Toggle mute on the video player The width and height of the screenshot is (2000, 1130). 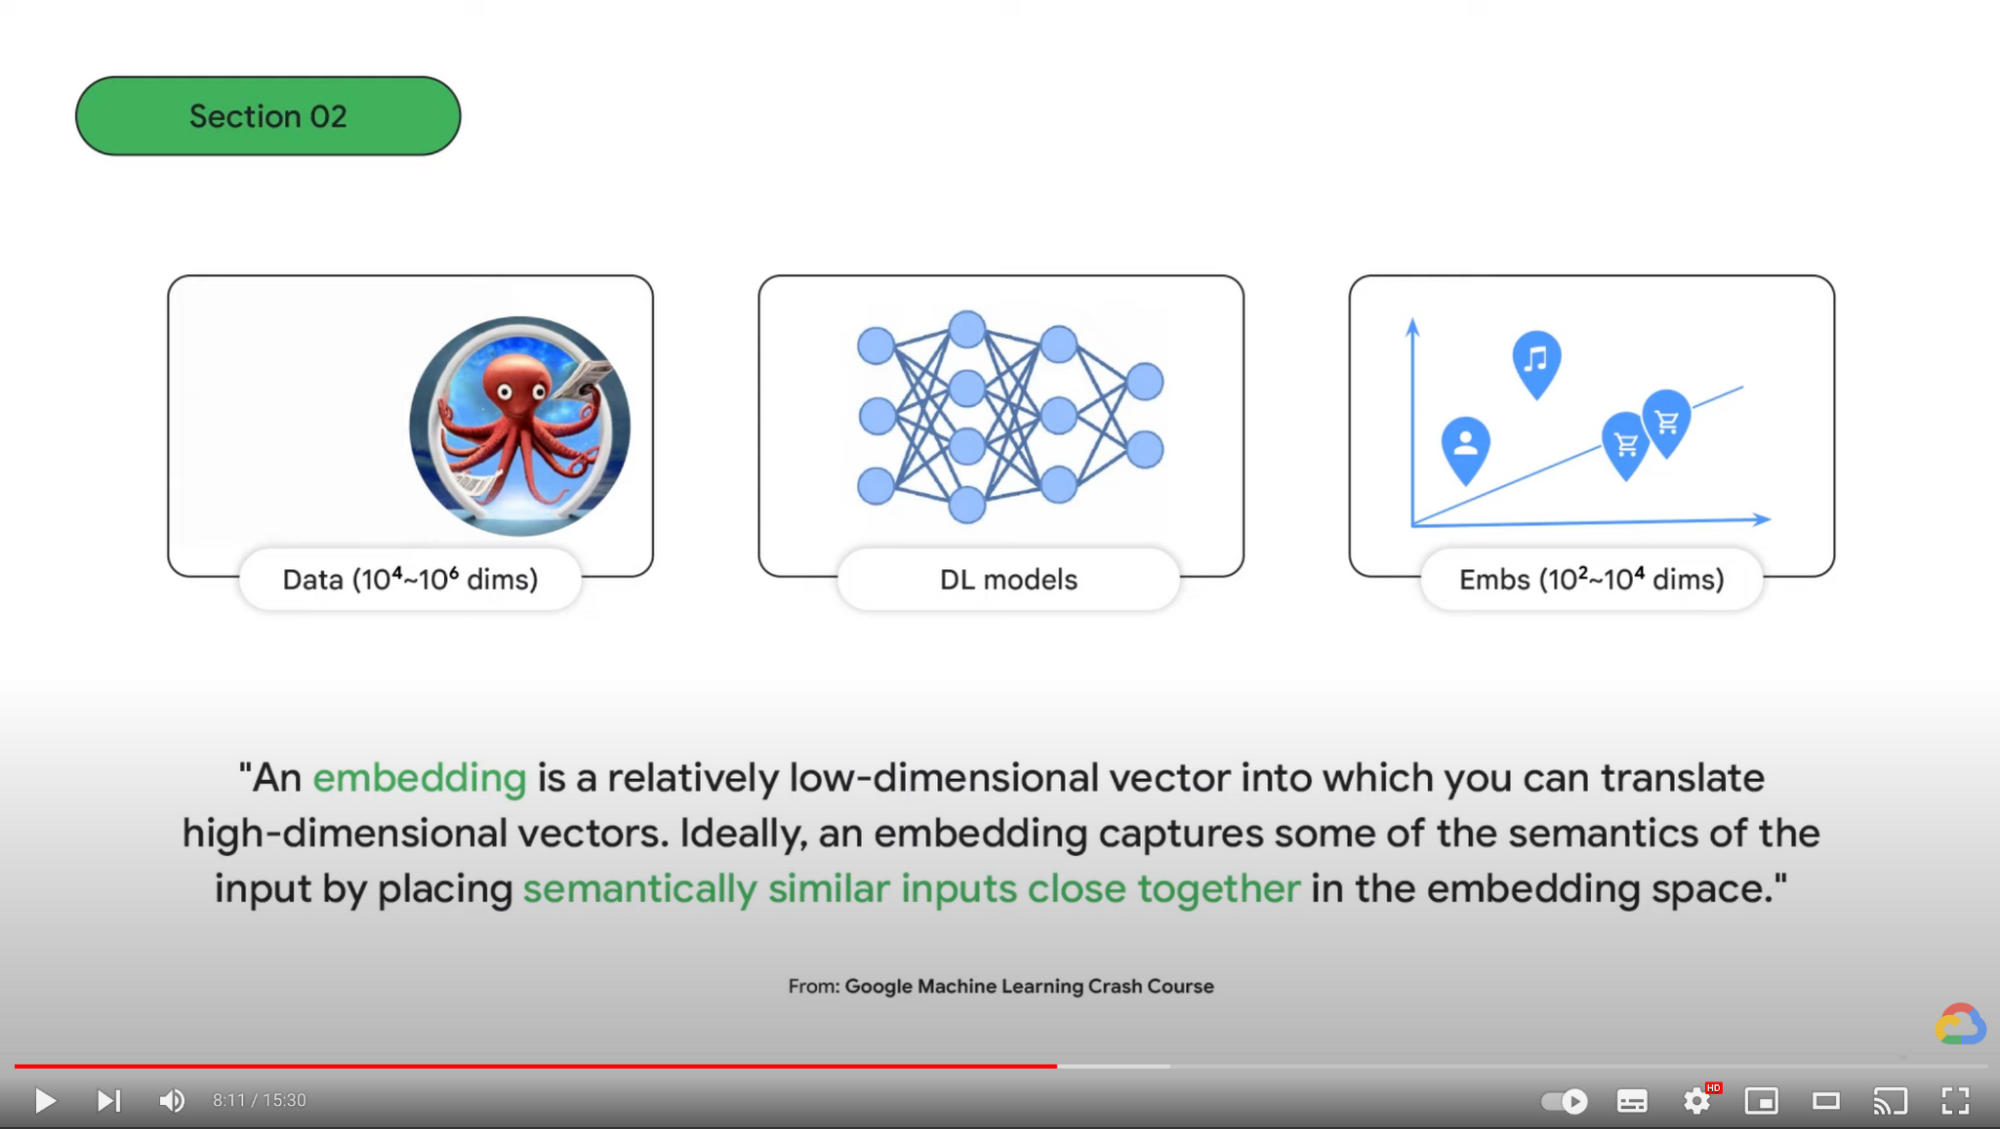point(173,1098)
